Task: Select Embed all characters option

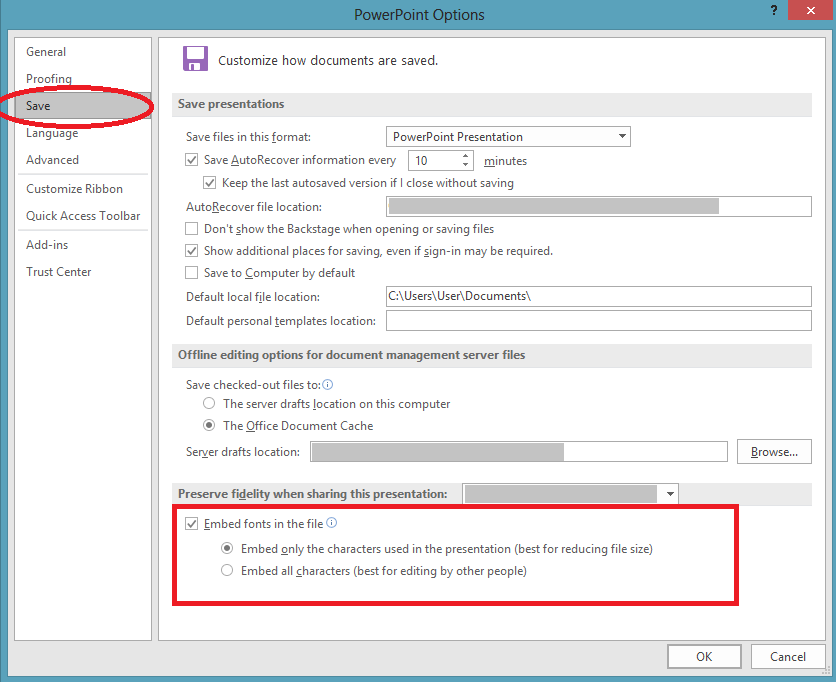Action: [x=228, y=571]
